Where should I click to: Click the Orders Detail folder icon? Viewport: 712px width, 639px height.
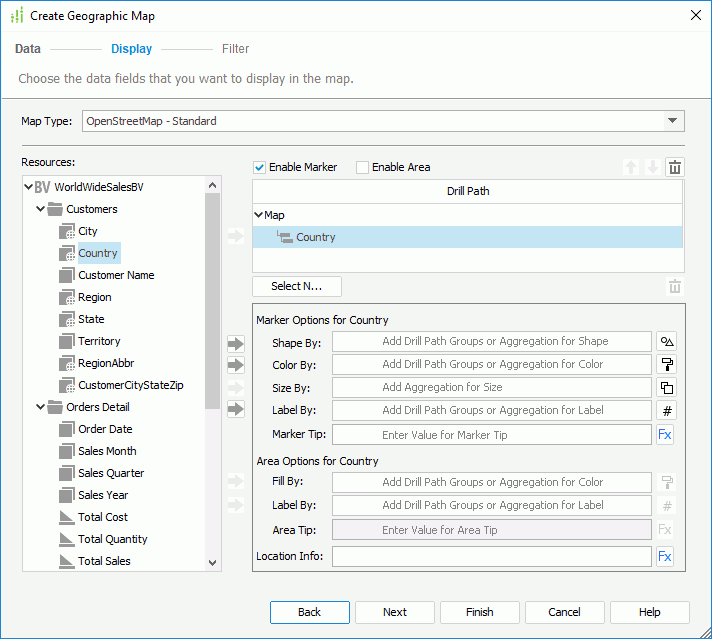click(x=55, y=407)
